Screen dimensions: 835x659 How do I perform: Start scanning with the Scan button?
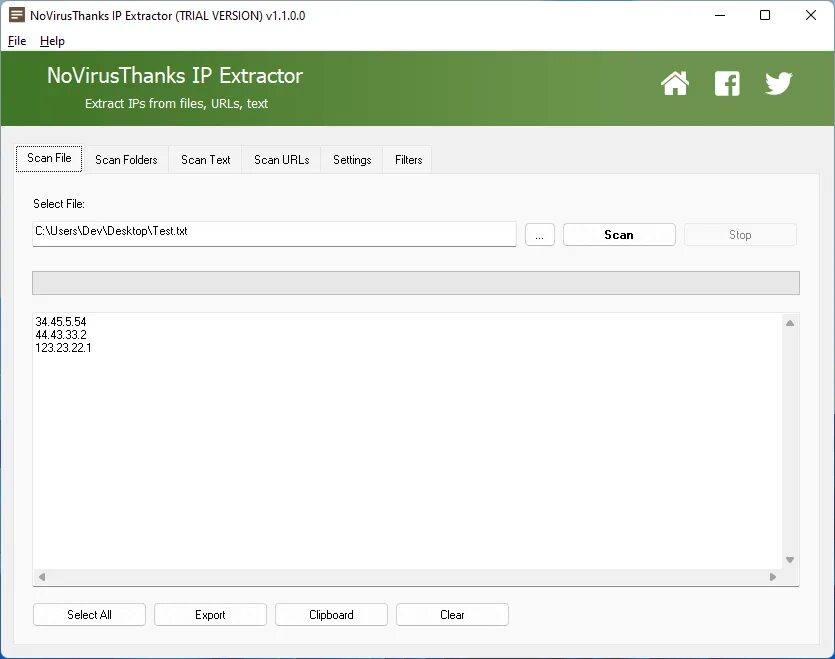[619, 235]
